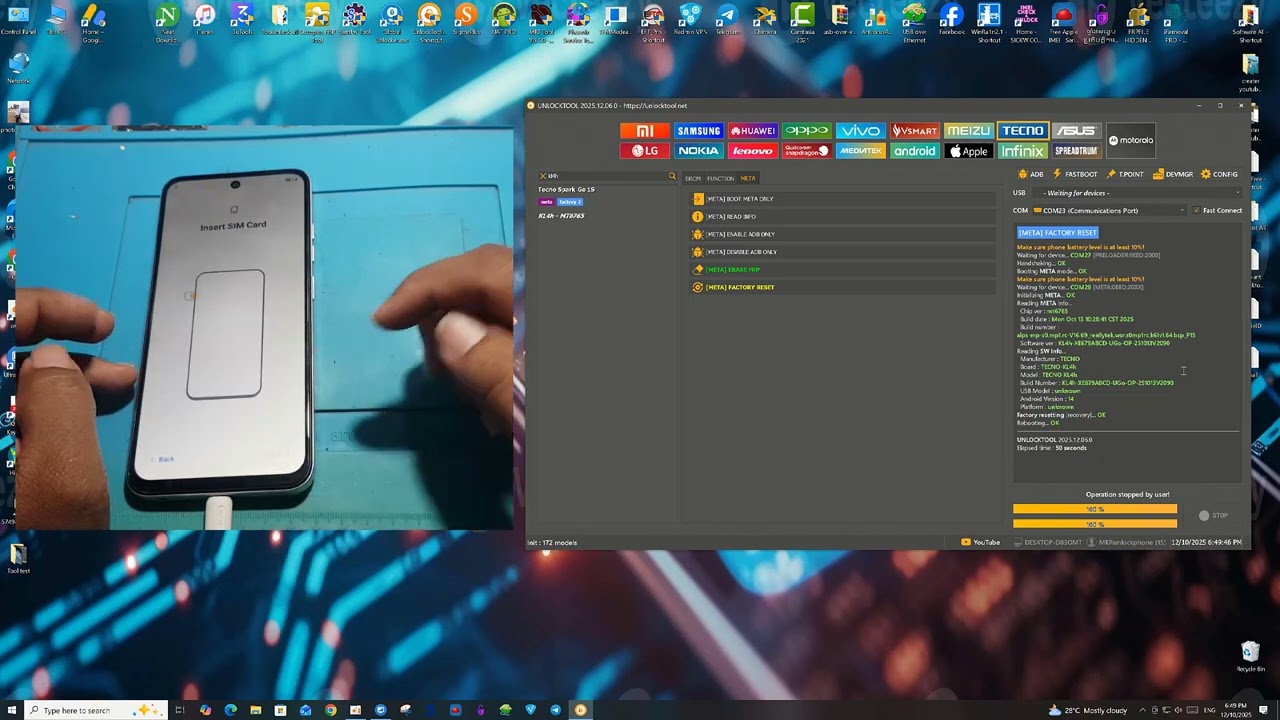Select the Apple brand tile

pos(968,151)
